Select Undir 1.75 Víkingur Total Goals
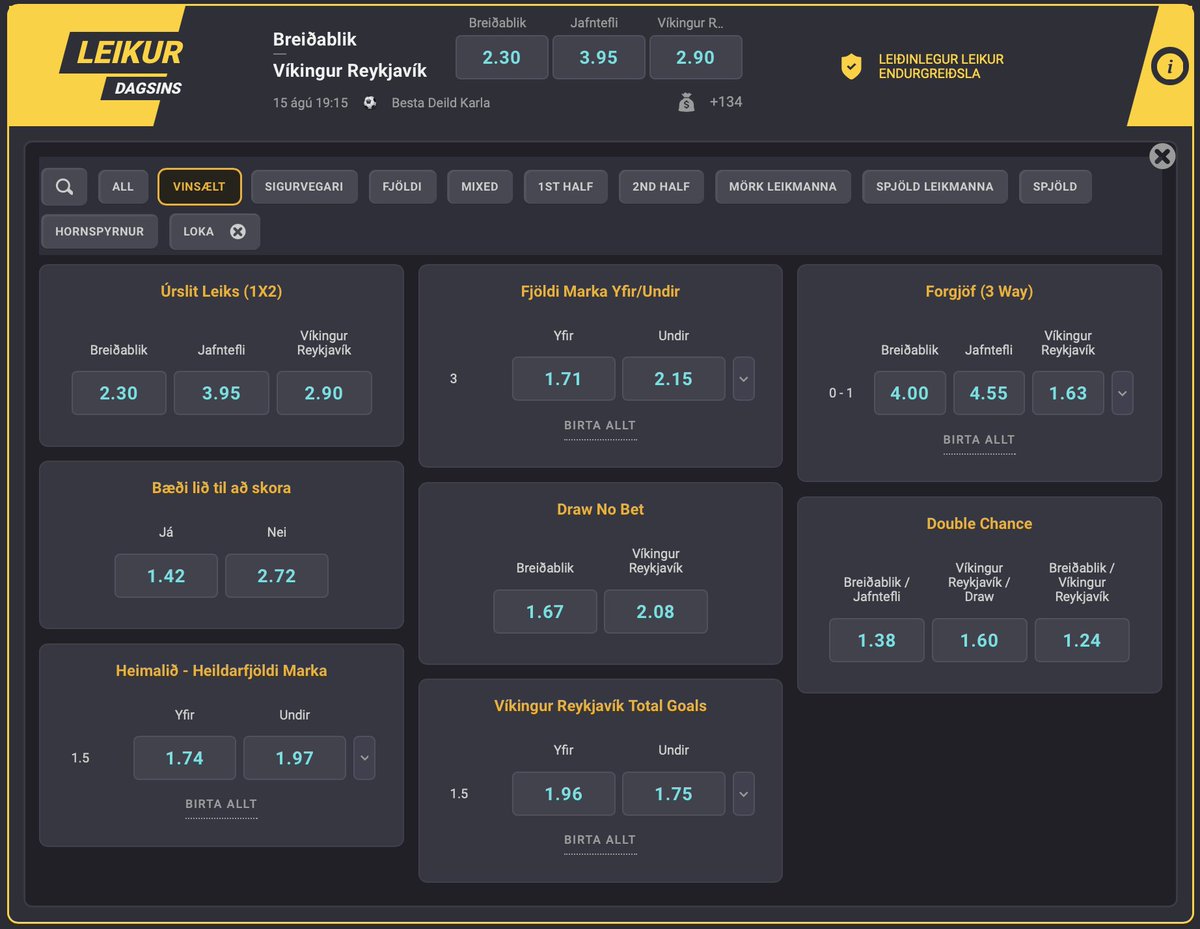 (673, 794)
